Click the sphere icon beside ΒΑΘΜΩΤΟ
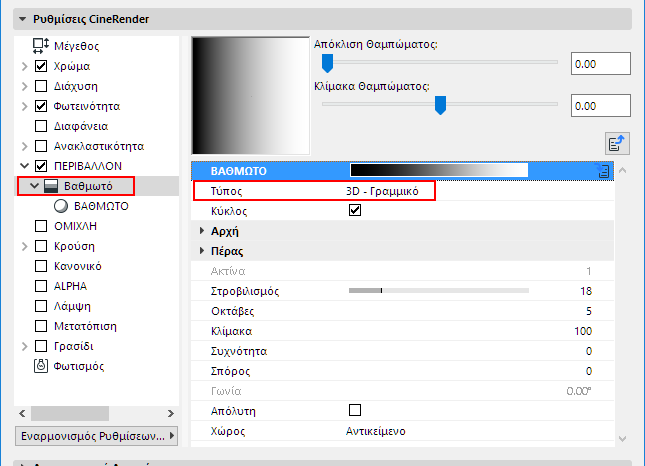645x466 pixels. point(61,206)
